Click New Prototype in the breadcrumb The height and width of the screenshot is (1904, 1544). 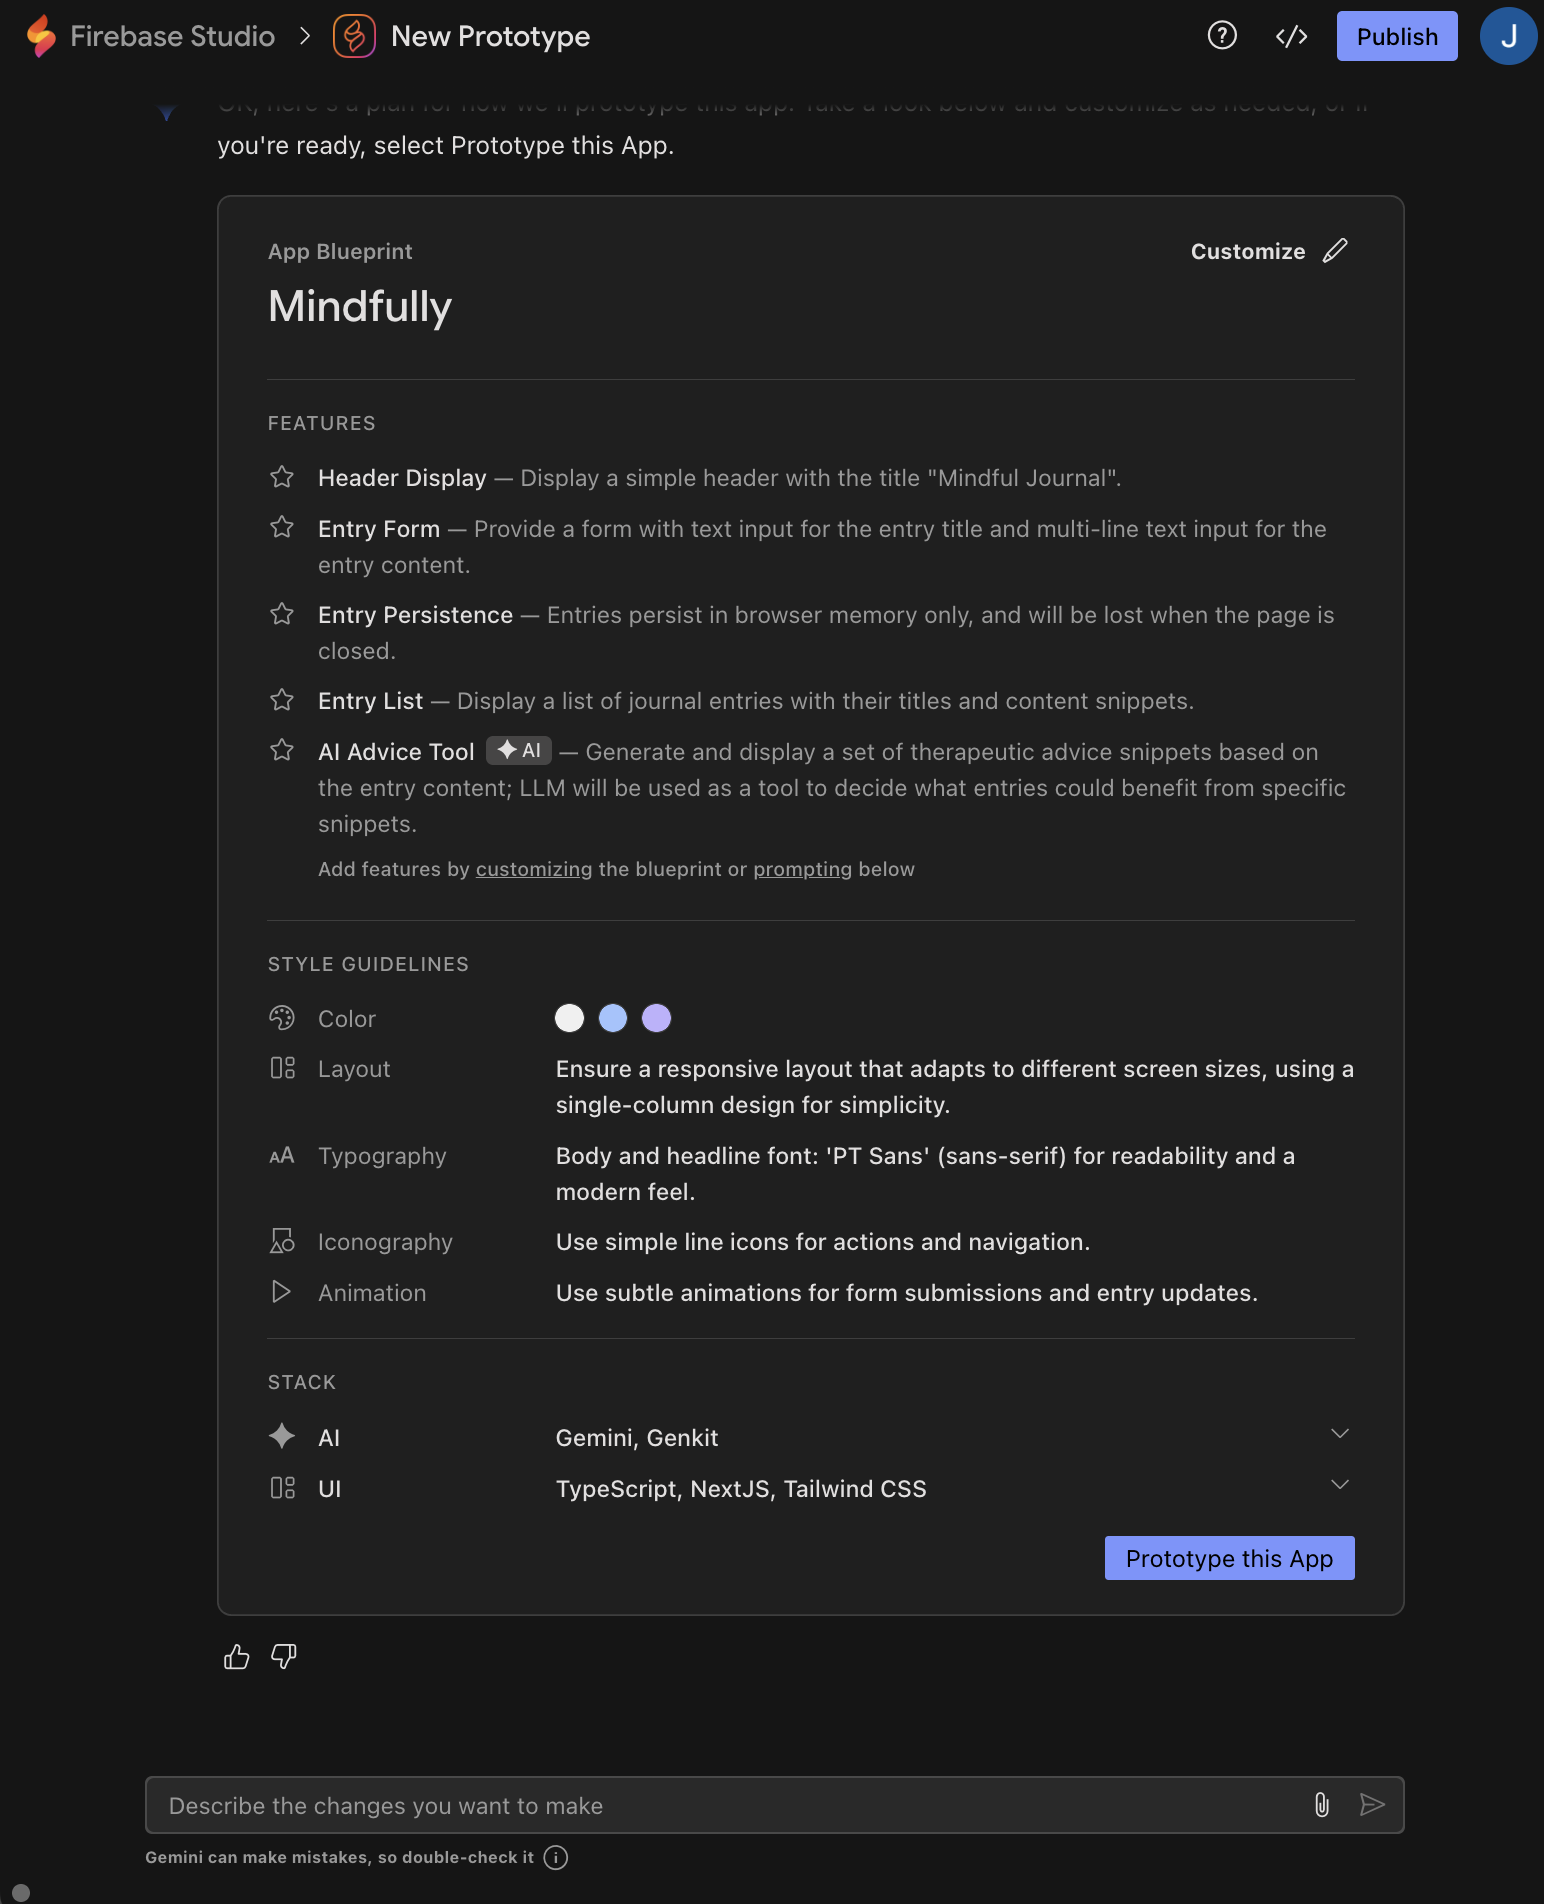tap(489, 36)
